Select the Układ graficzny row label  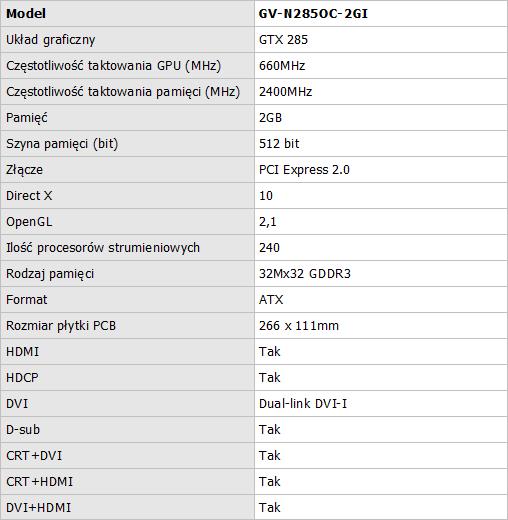(x=51, y=40)
